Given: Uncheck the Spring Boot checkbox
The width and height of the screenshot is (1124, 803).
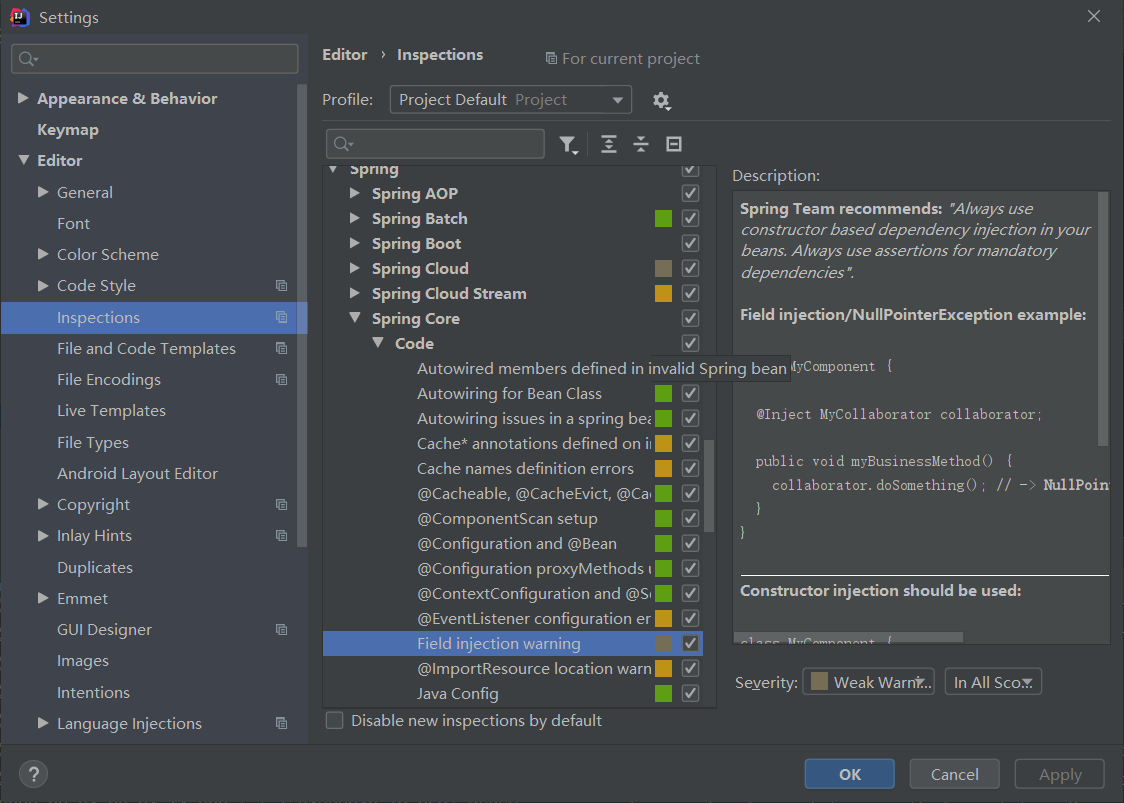Looking at the screenshot, I should click(x=690, y=244).
